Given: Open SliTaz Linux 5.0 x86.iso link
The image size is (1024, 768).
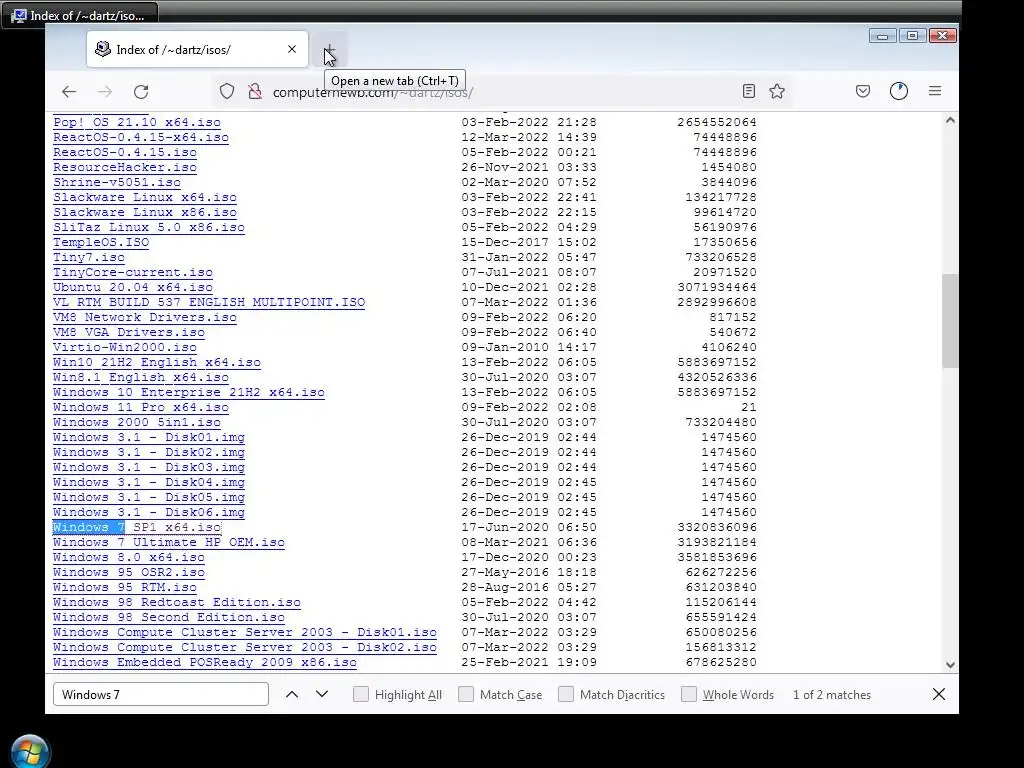Looking at the screenshot, I should (x=149, y=227).
